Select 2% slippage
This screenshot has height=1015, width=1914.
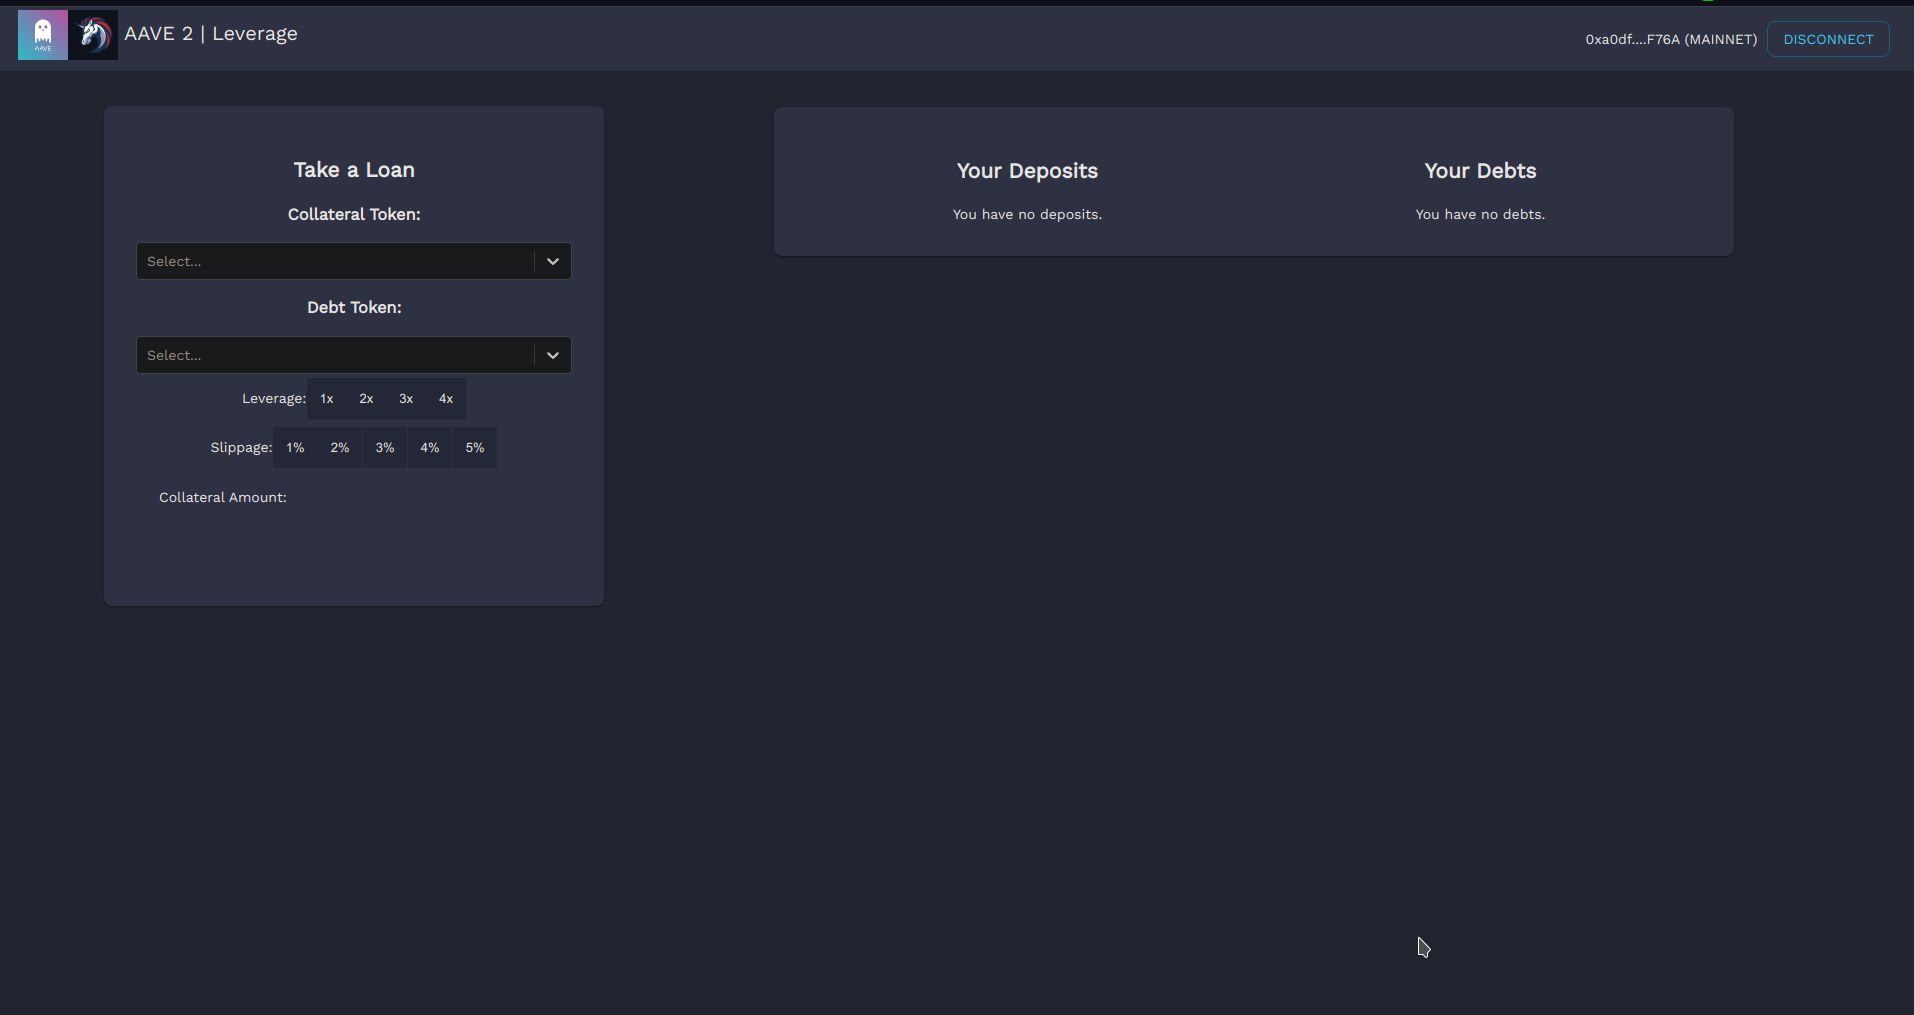(340, 447)
